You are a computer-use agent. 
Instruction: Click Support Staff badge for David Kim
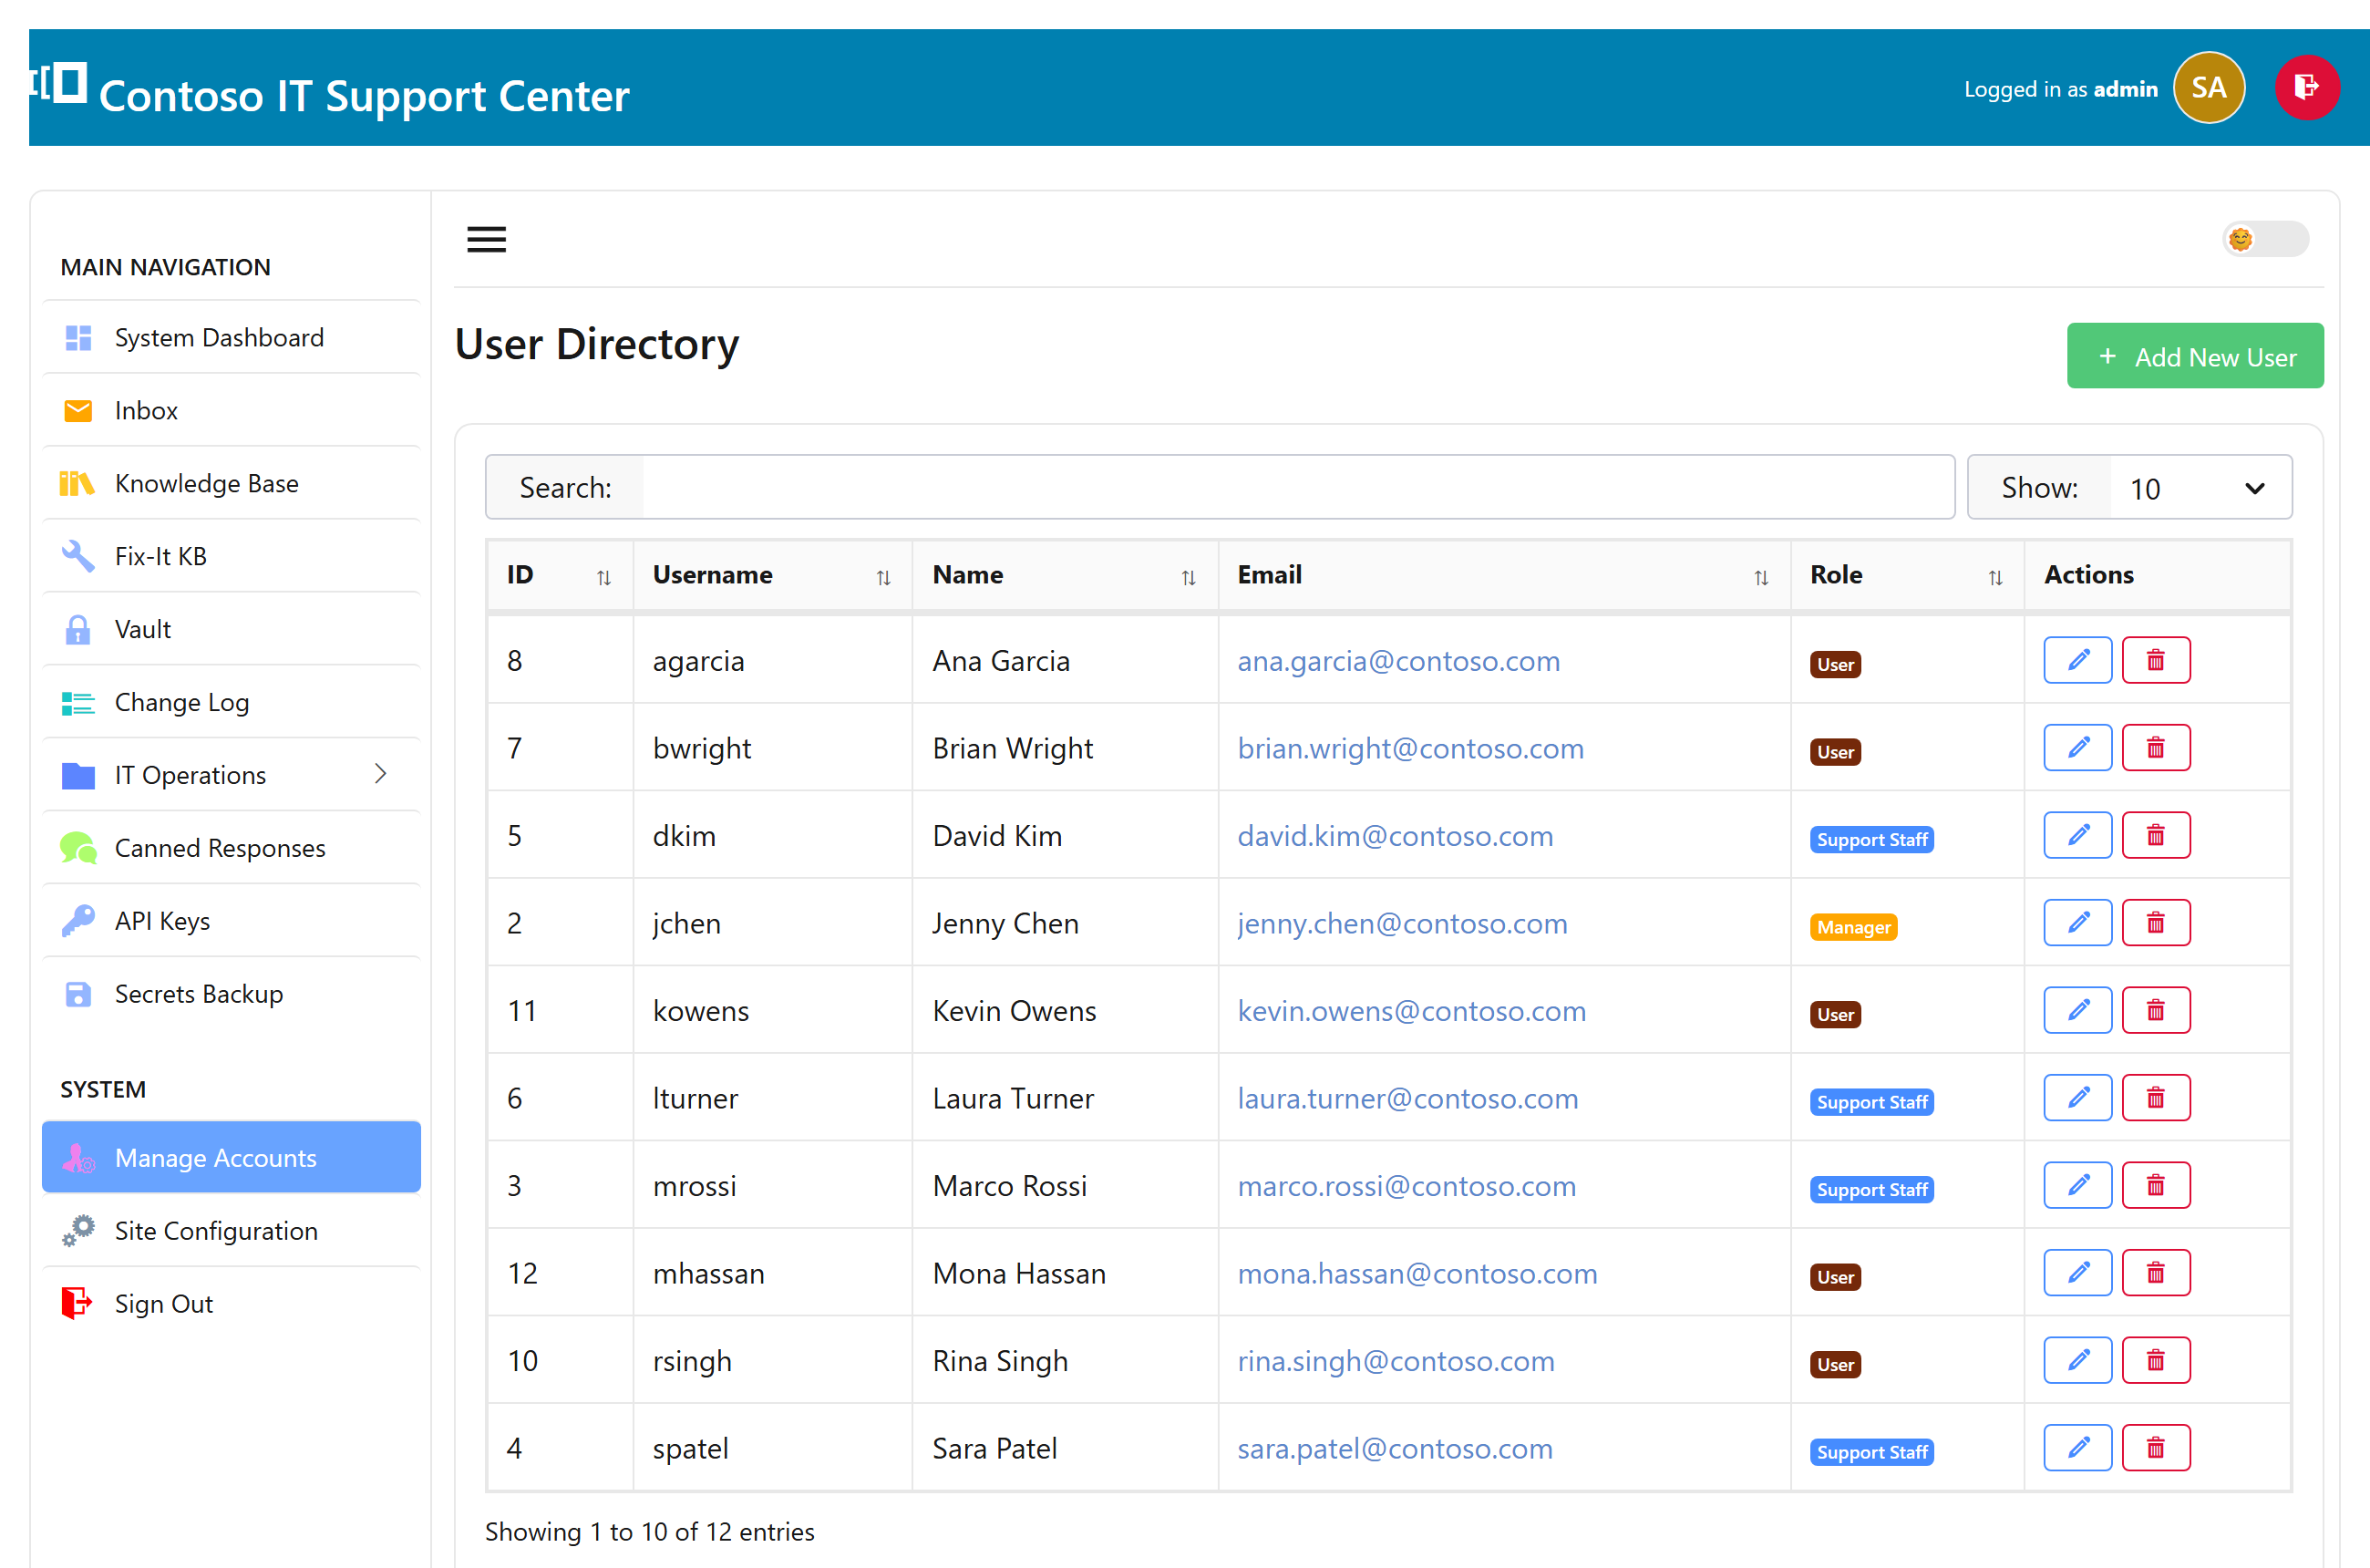tap(1871, 840)
